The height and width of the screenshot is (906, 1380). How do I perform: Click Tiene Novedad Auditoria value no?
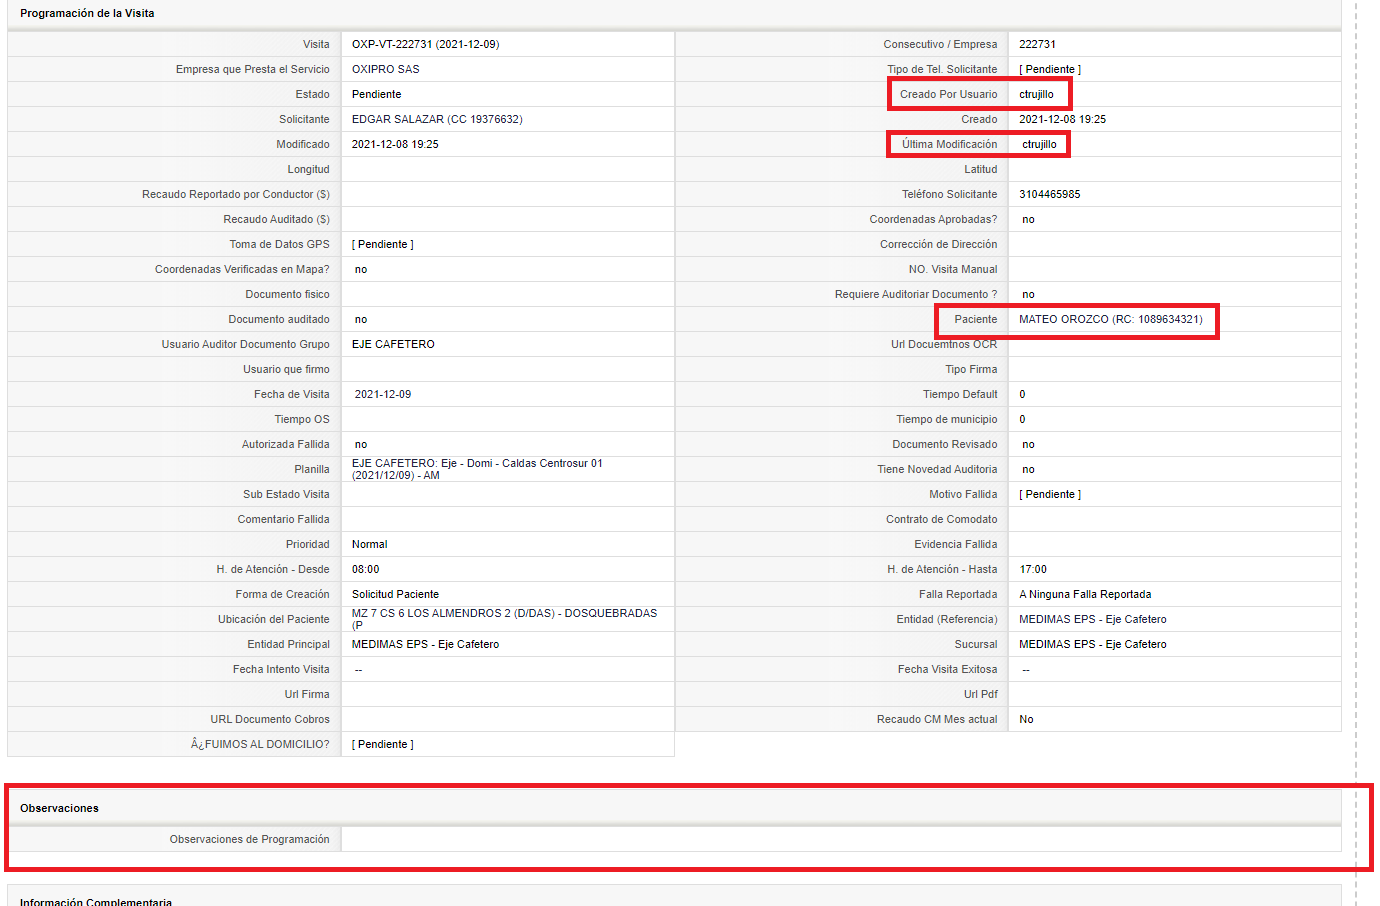tap(1028, 469)
